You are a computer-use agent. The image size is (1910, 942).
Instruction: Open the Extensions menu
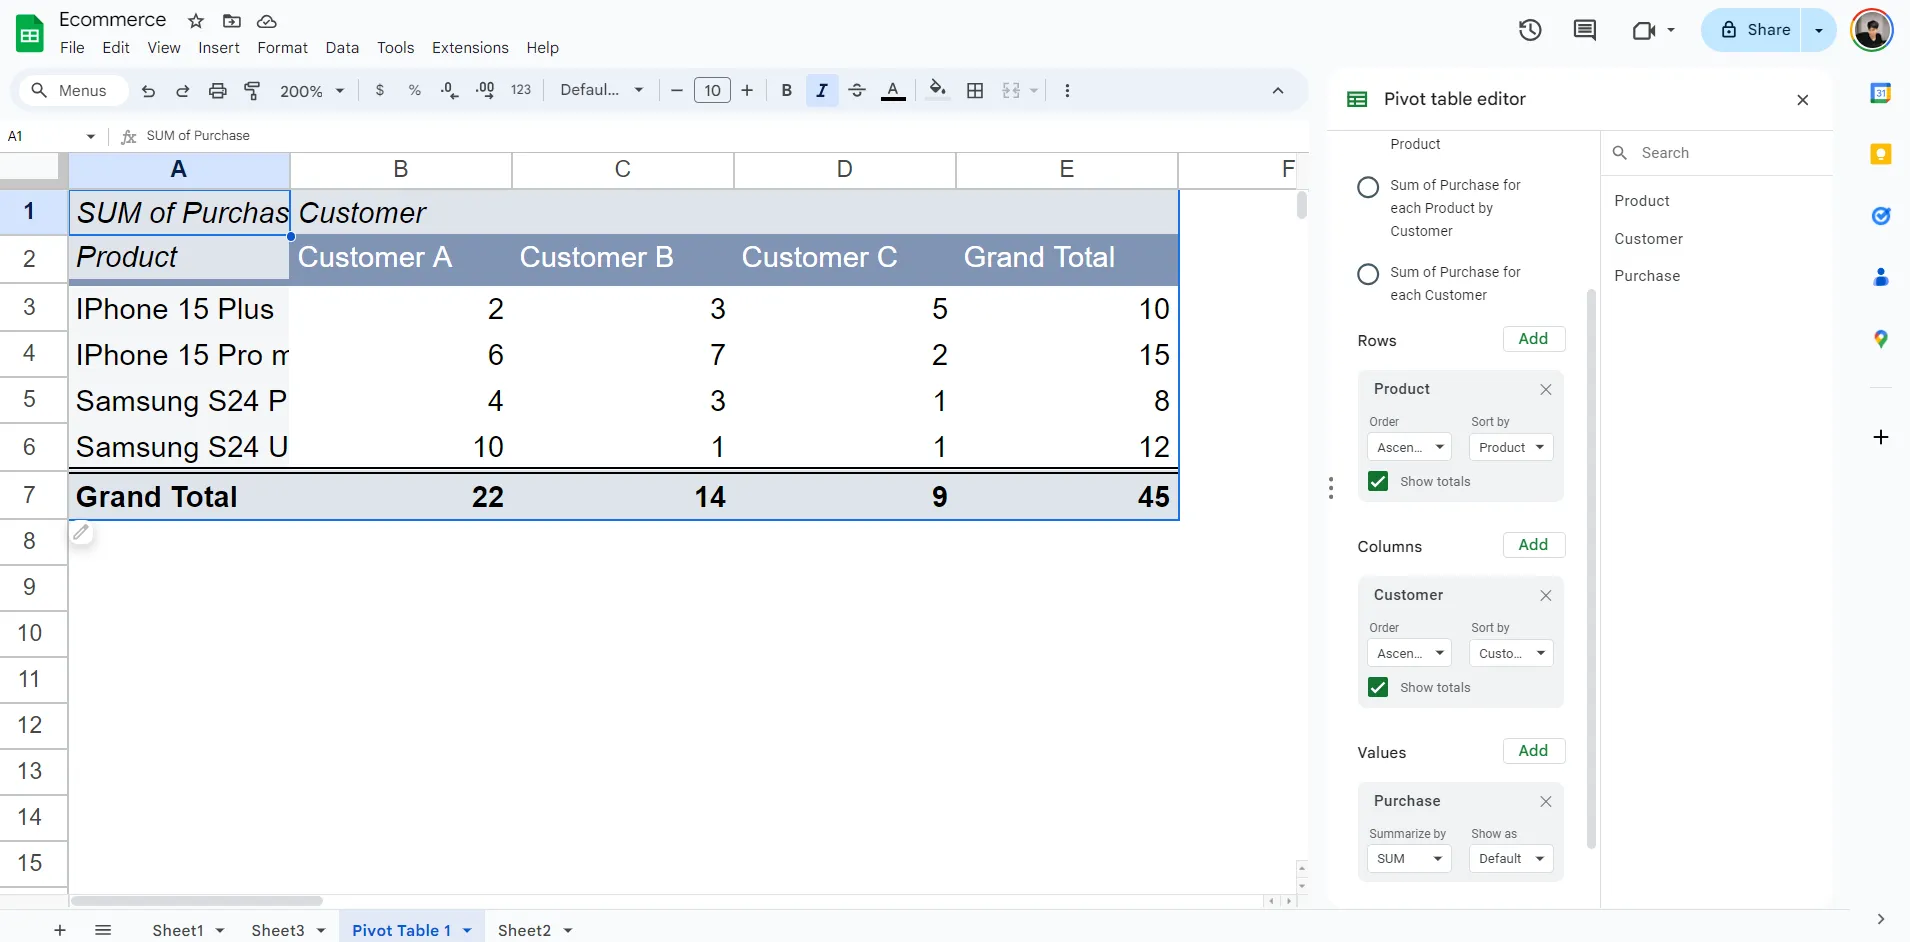pyautogui.click(x=470, y=47)
